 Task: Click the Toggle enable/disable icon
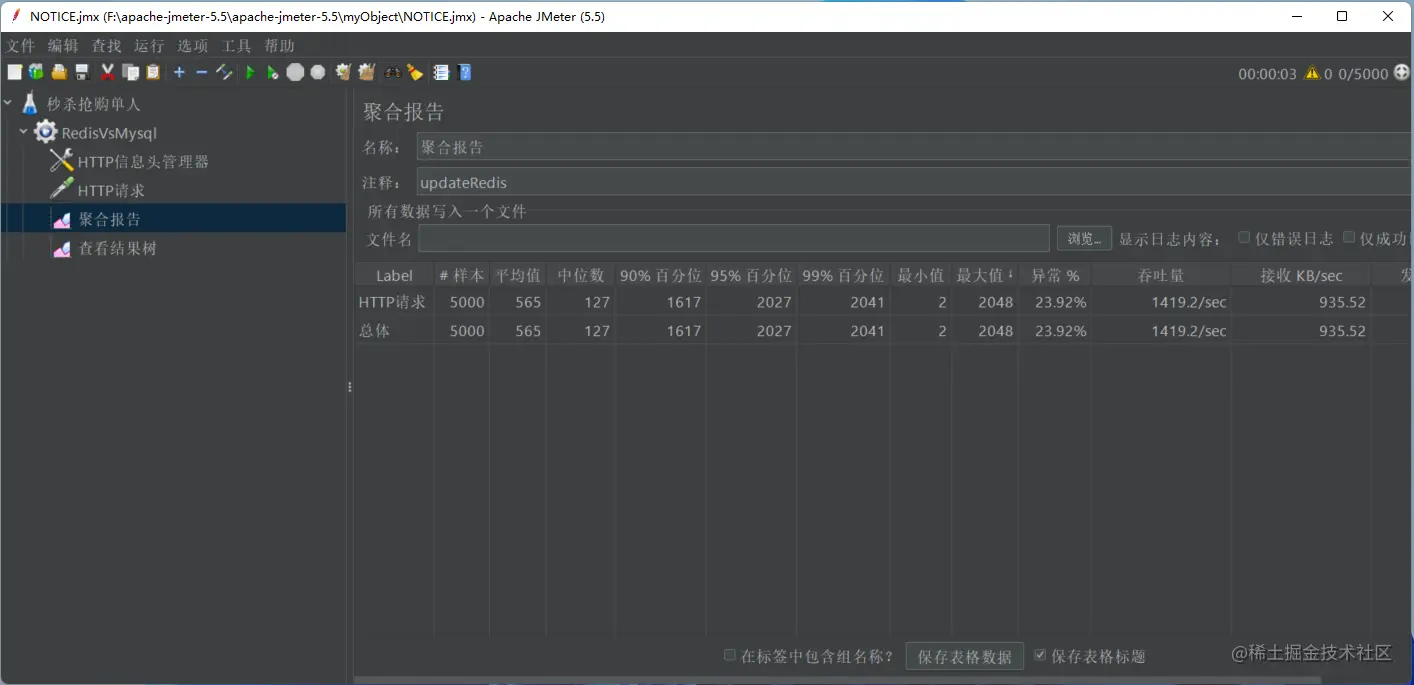224,72
